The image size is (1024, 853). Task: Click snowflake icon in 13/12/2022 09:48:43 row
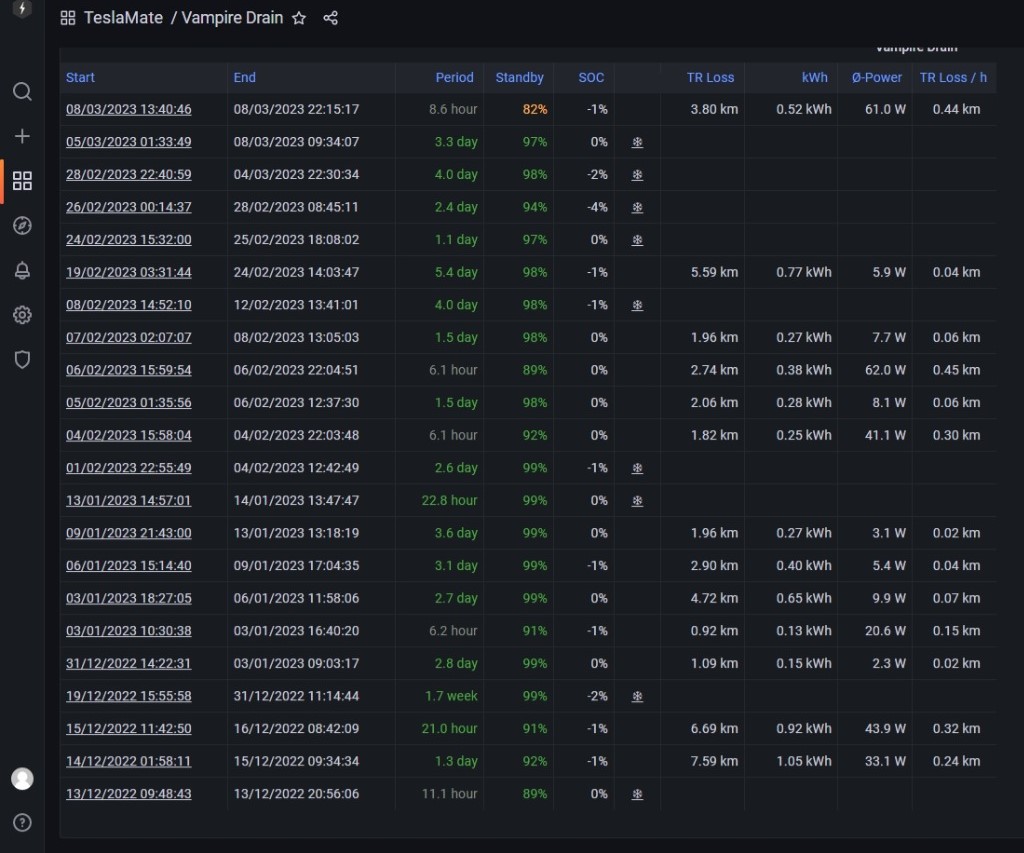(x=637, y=794)
